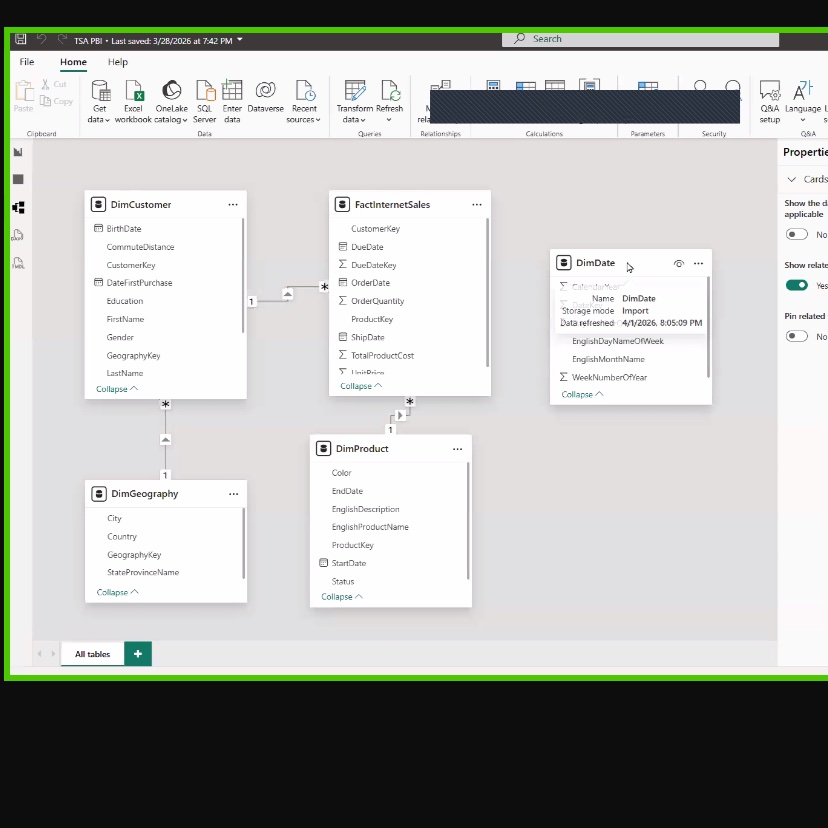
Task: Open Recent sources list
Action: coord(304,102)
